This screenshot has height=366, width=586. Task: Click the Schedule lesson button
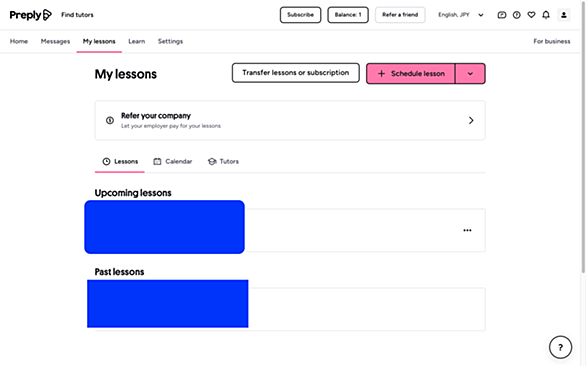coord(410,74)
